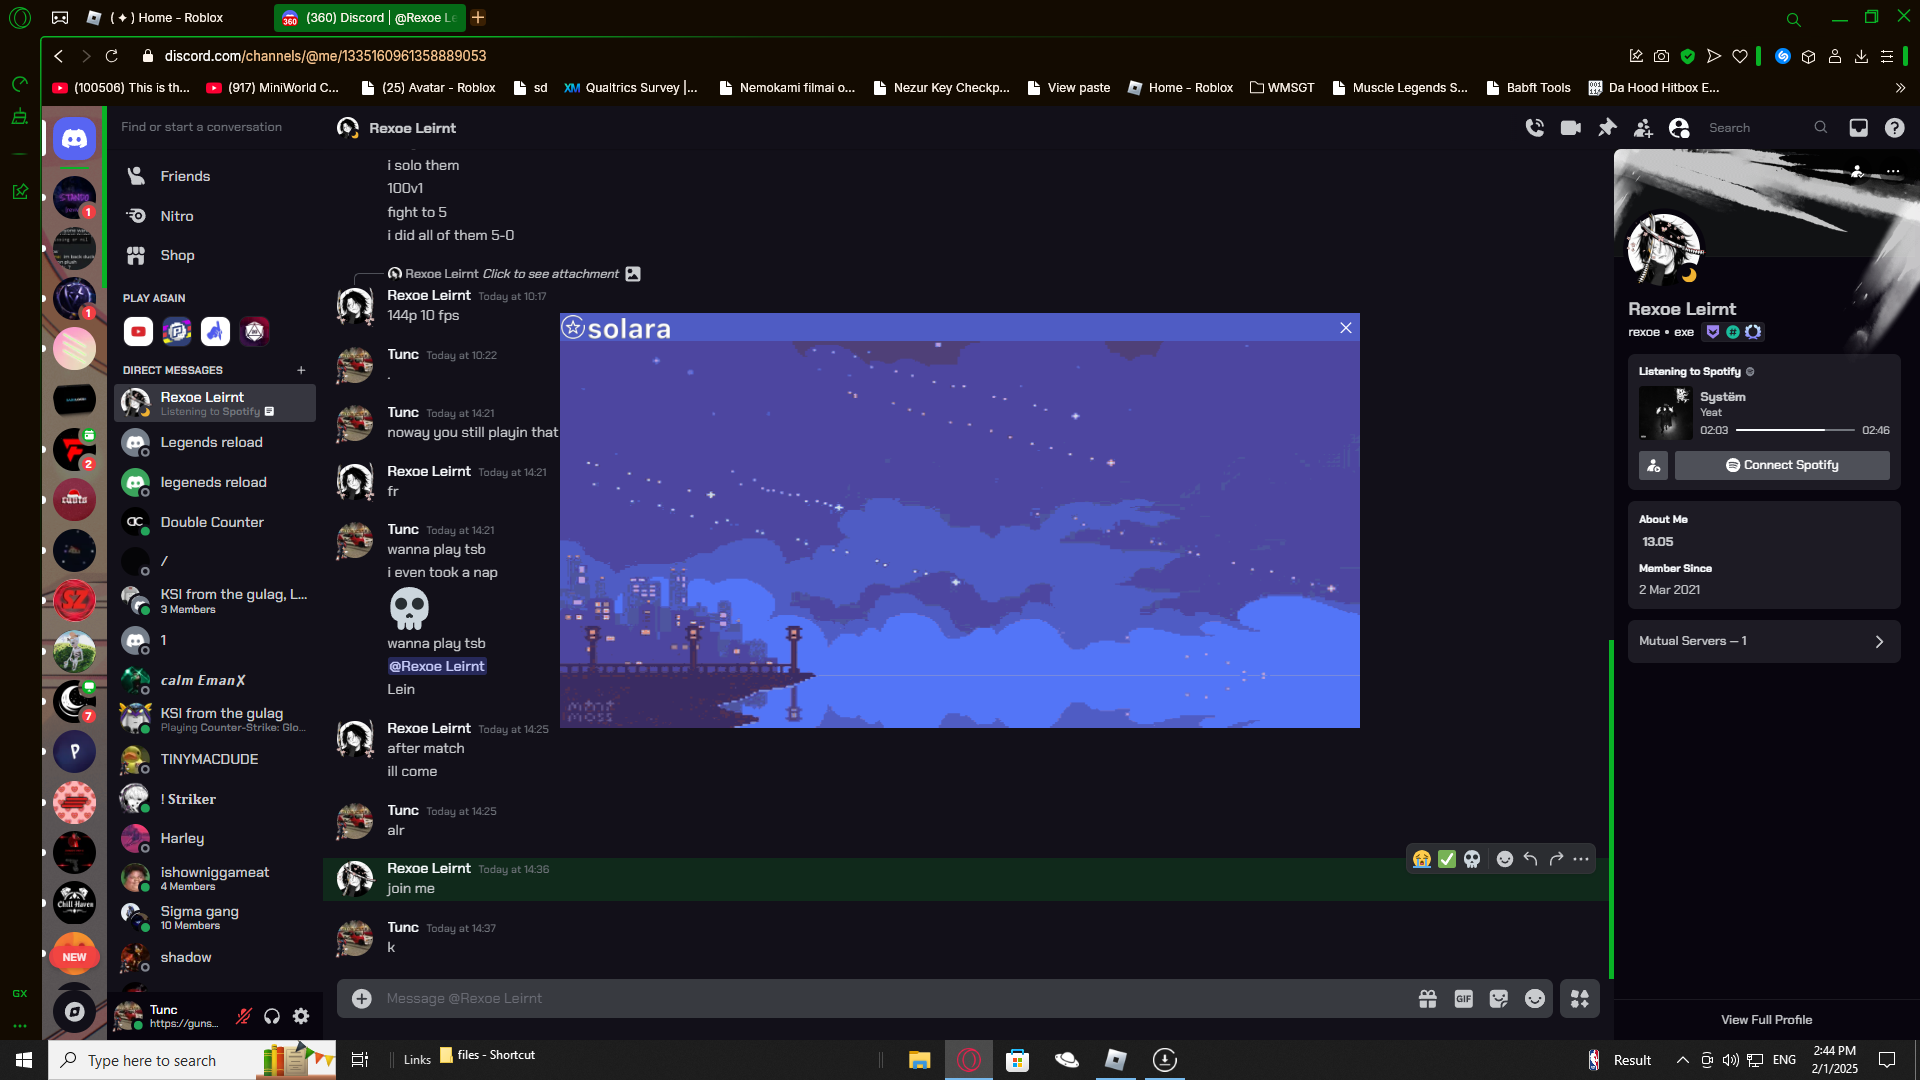Click Connect Spotify button
The width and height of the screenshot is (1920, 1080).
1782,465
